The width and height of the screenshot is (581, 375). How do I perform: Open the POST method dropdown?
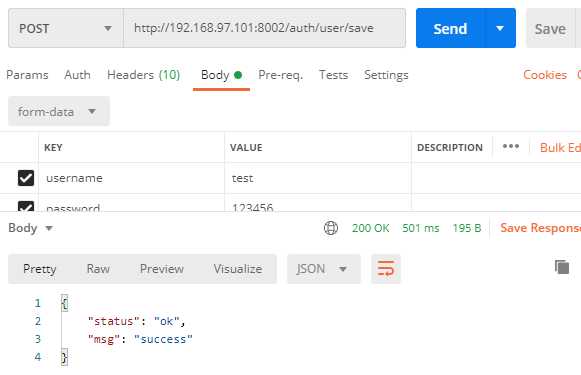[66, 29]
